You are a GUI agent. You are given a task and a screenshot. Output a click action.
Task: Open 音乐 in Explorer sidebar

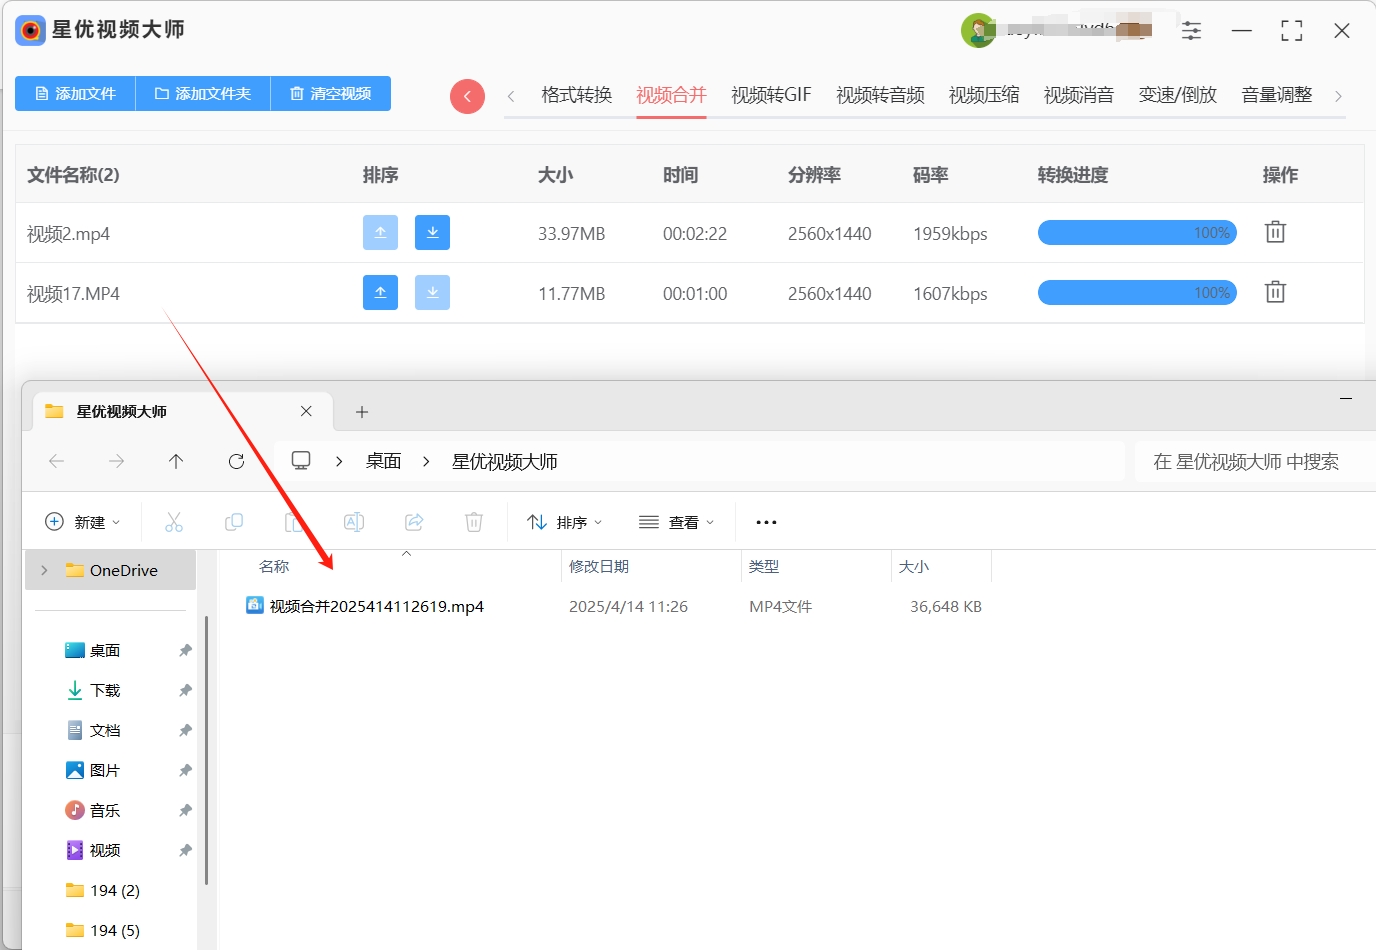point(105,810)
